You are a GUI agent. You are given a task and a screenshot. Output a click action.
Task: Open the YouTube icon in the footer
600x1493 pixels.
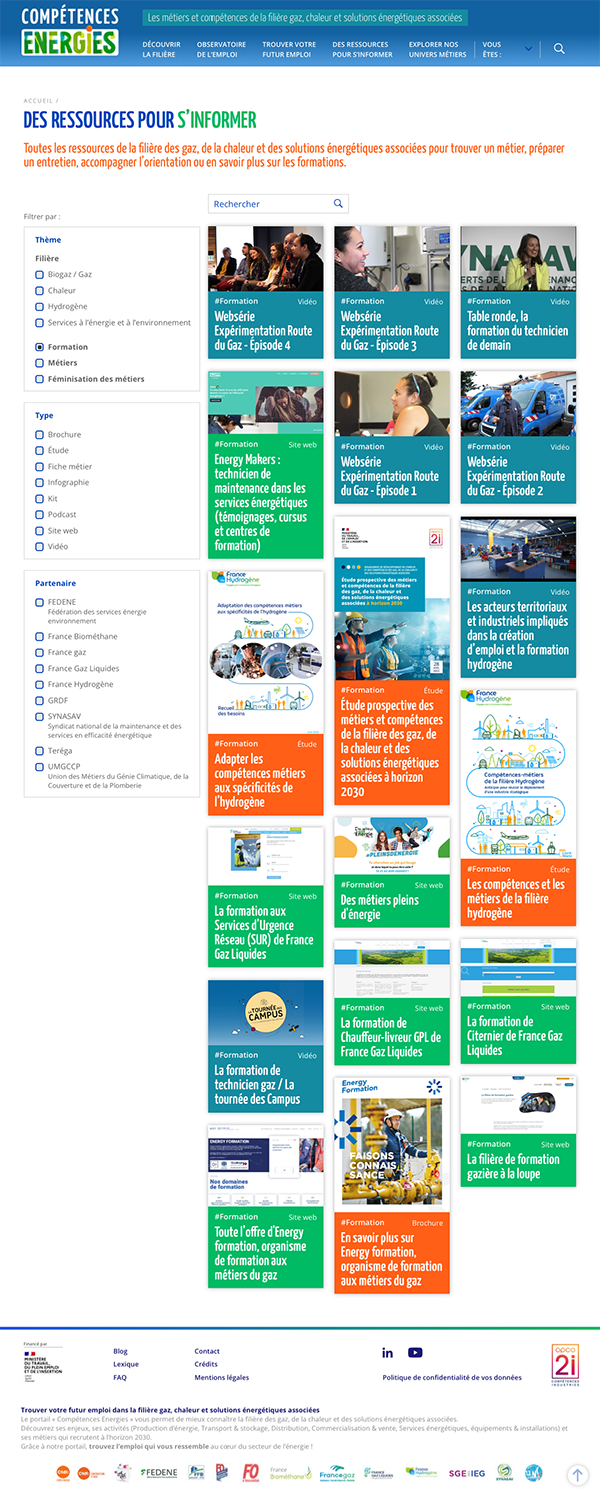click(415, 1353)
